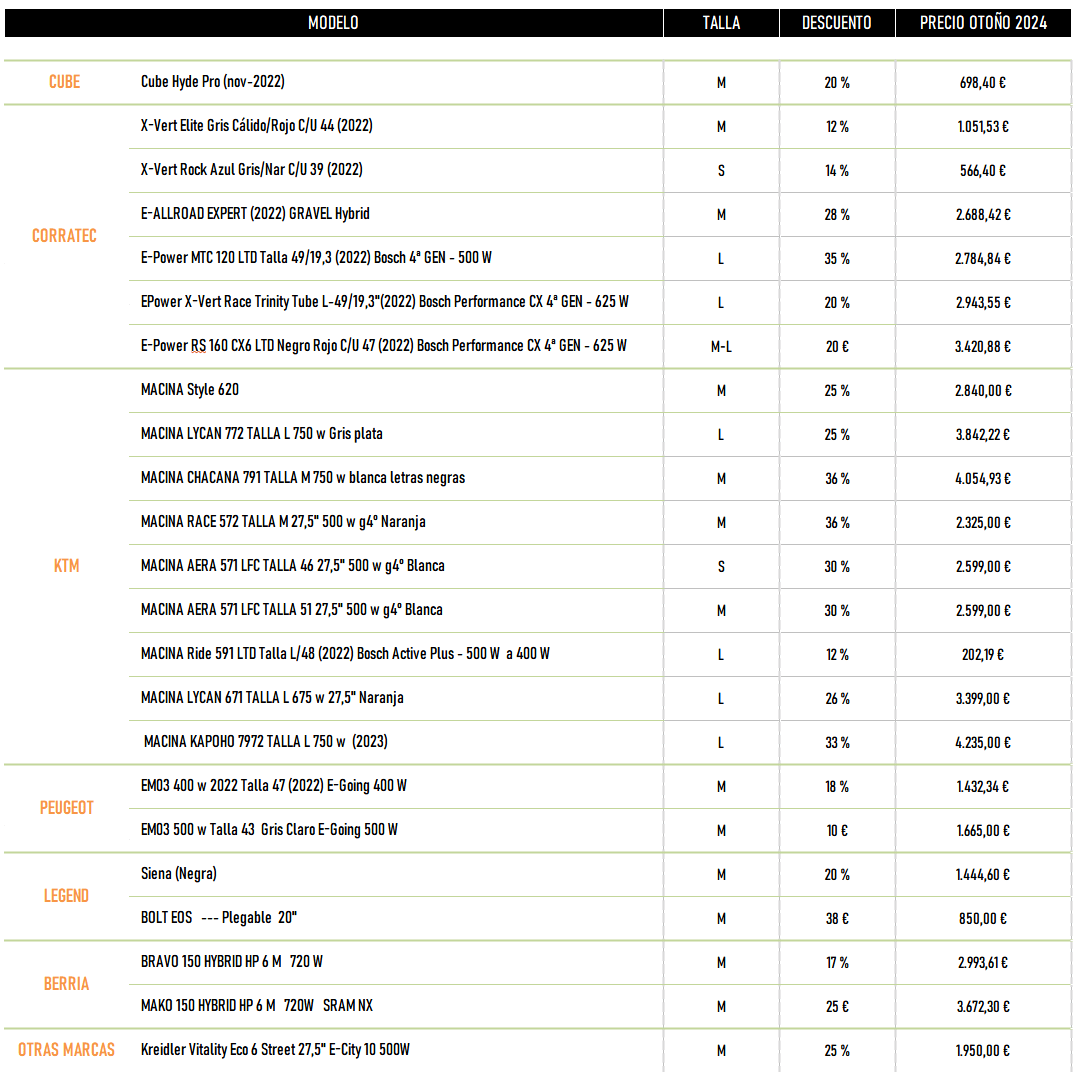1076x1083 pixels.
Task: Select the PRECIO OTOÑO 2024 header
Action: (x=983, y=23)
